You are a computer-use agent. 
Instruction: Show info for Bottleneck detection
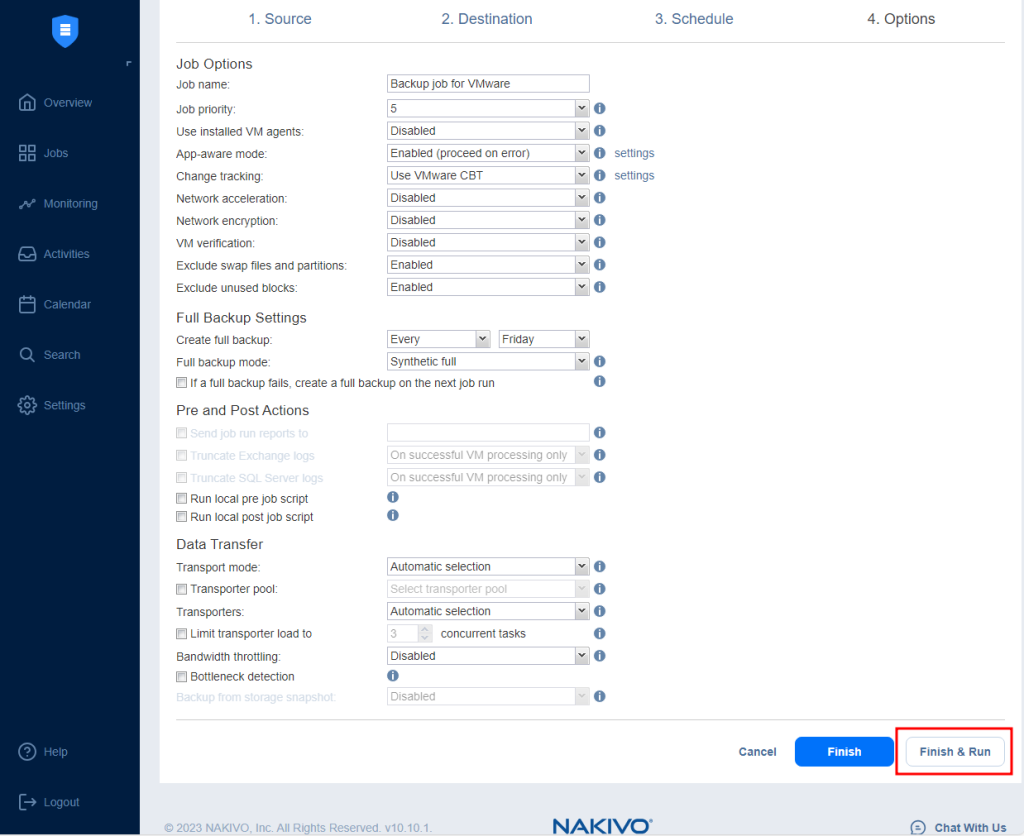[392, 675]
